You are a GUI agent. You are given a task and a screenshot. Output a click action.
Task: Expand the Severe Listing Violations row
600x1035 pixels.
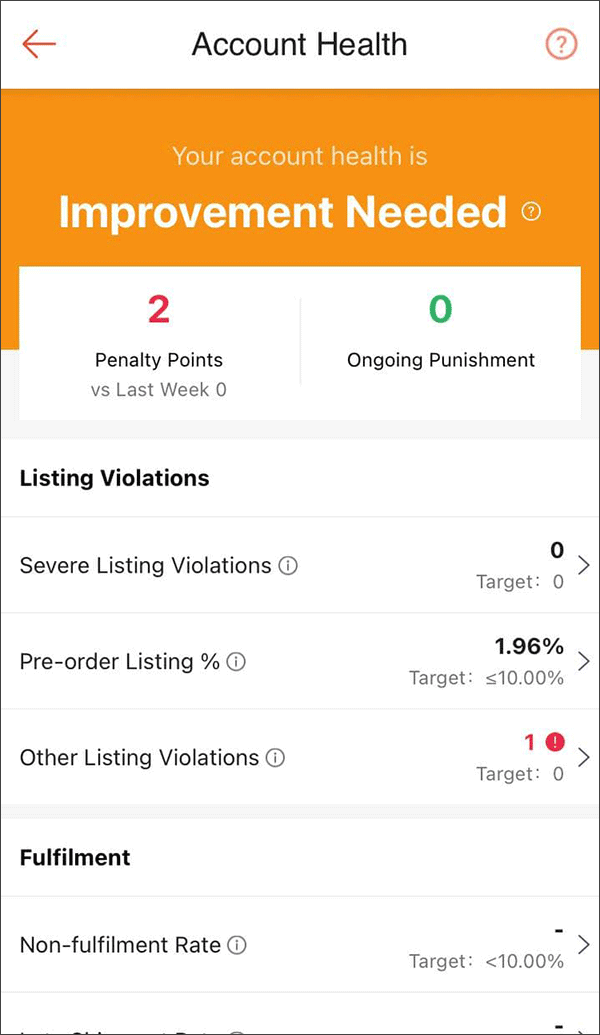point(585,565)
